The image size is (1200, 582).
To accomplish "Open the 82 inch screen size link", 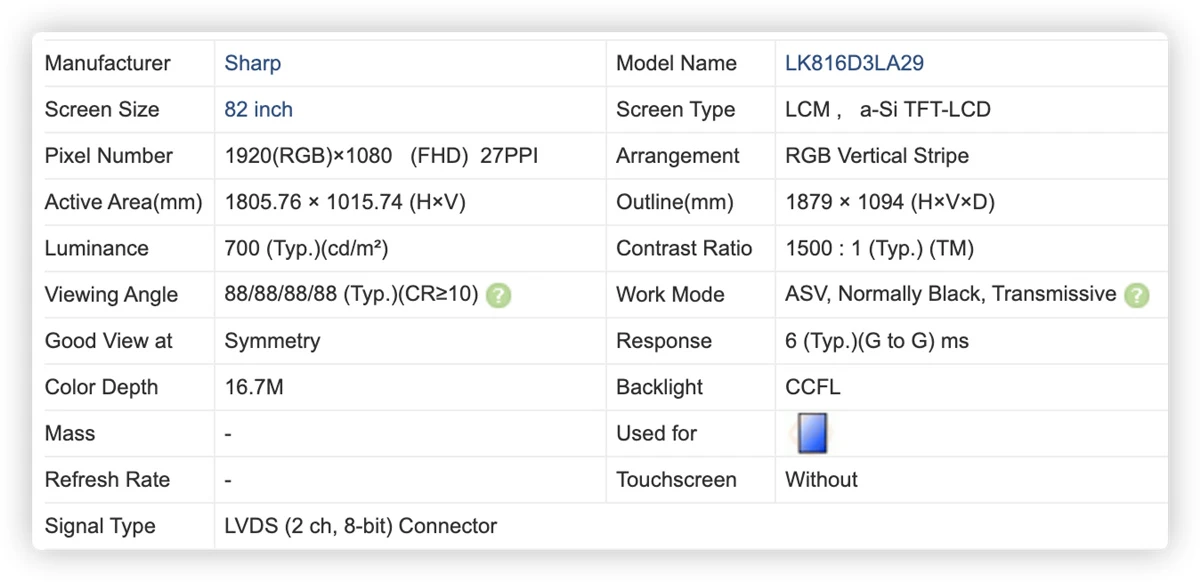I will pos(258,110).
